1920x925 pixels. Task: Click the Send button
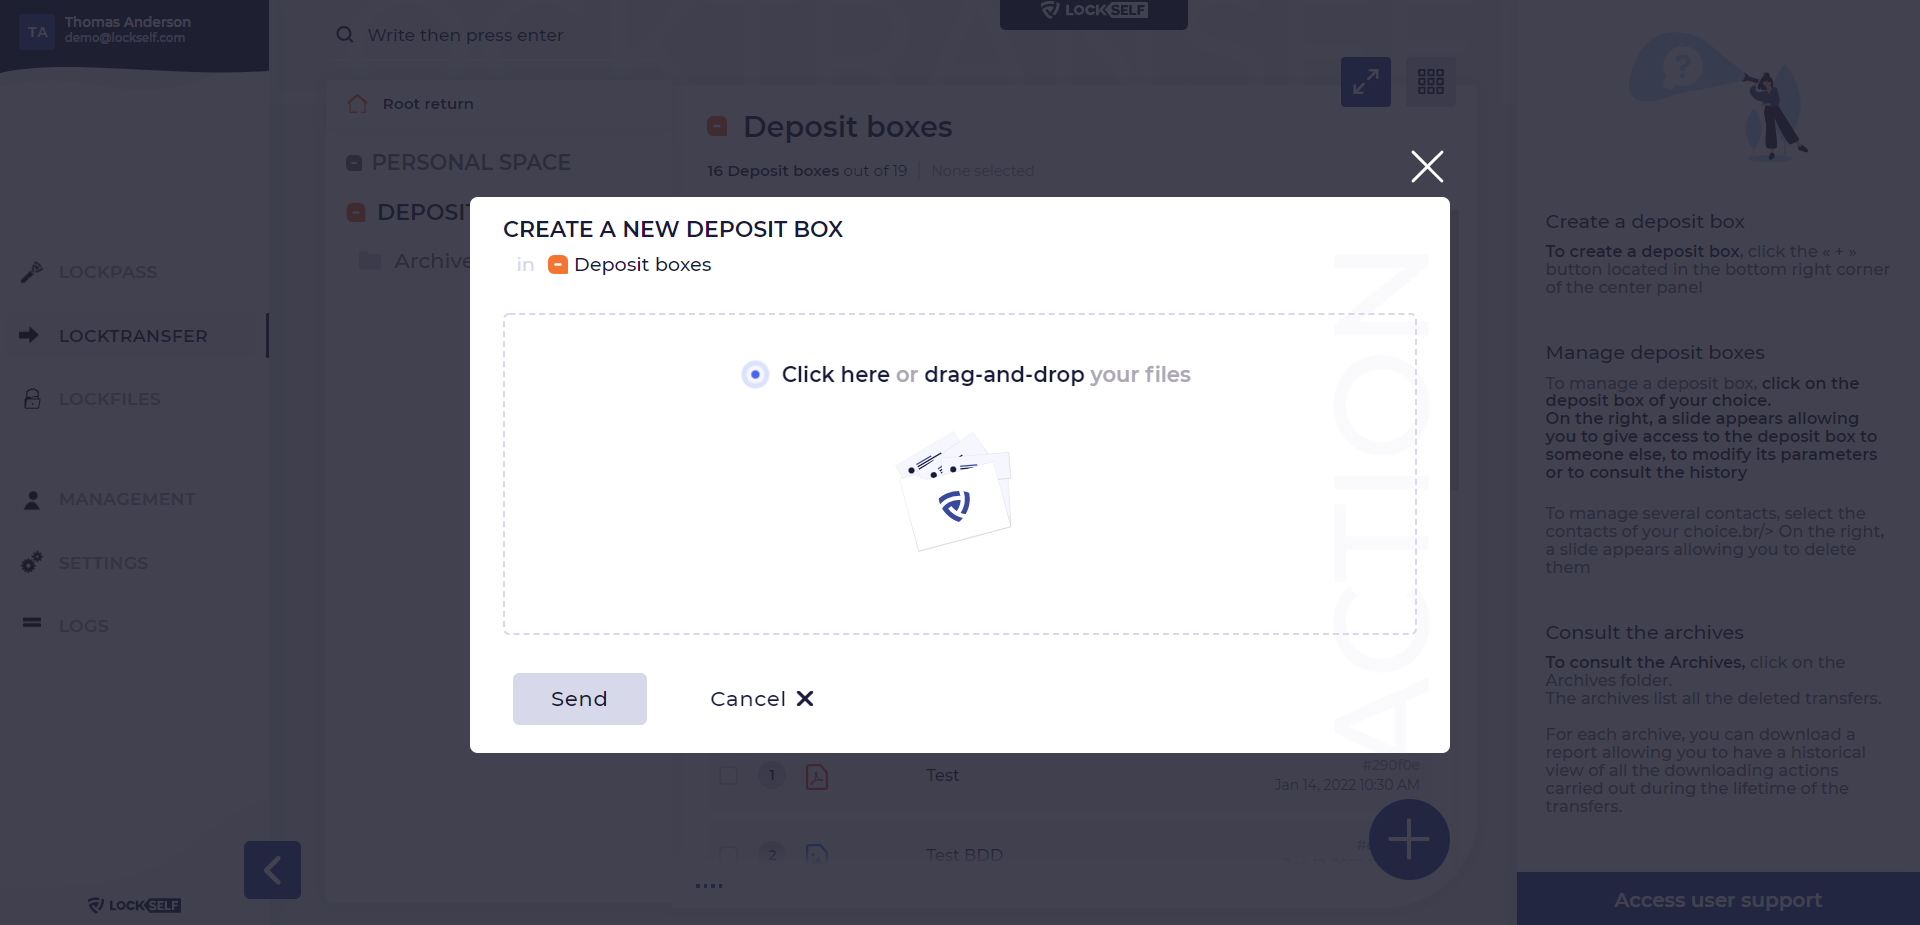coord(580,699)
